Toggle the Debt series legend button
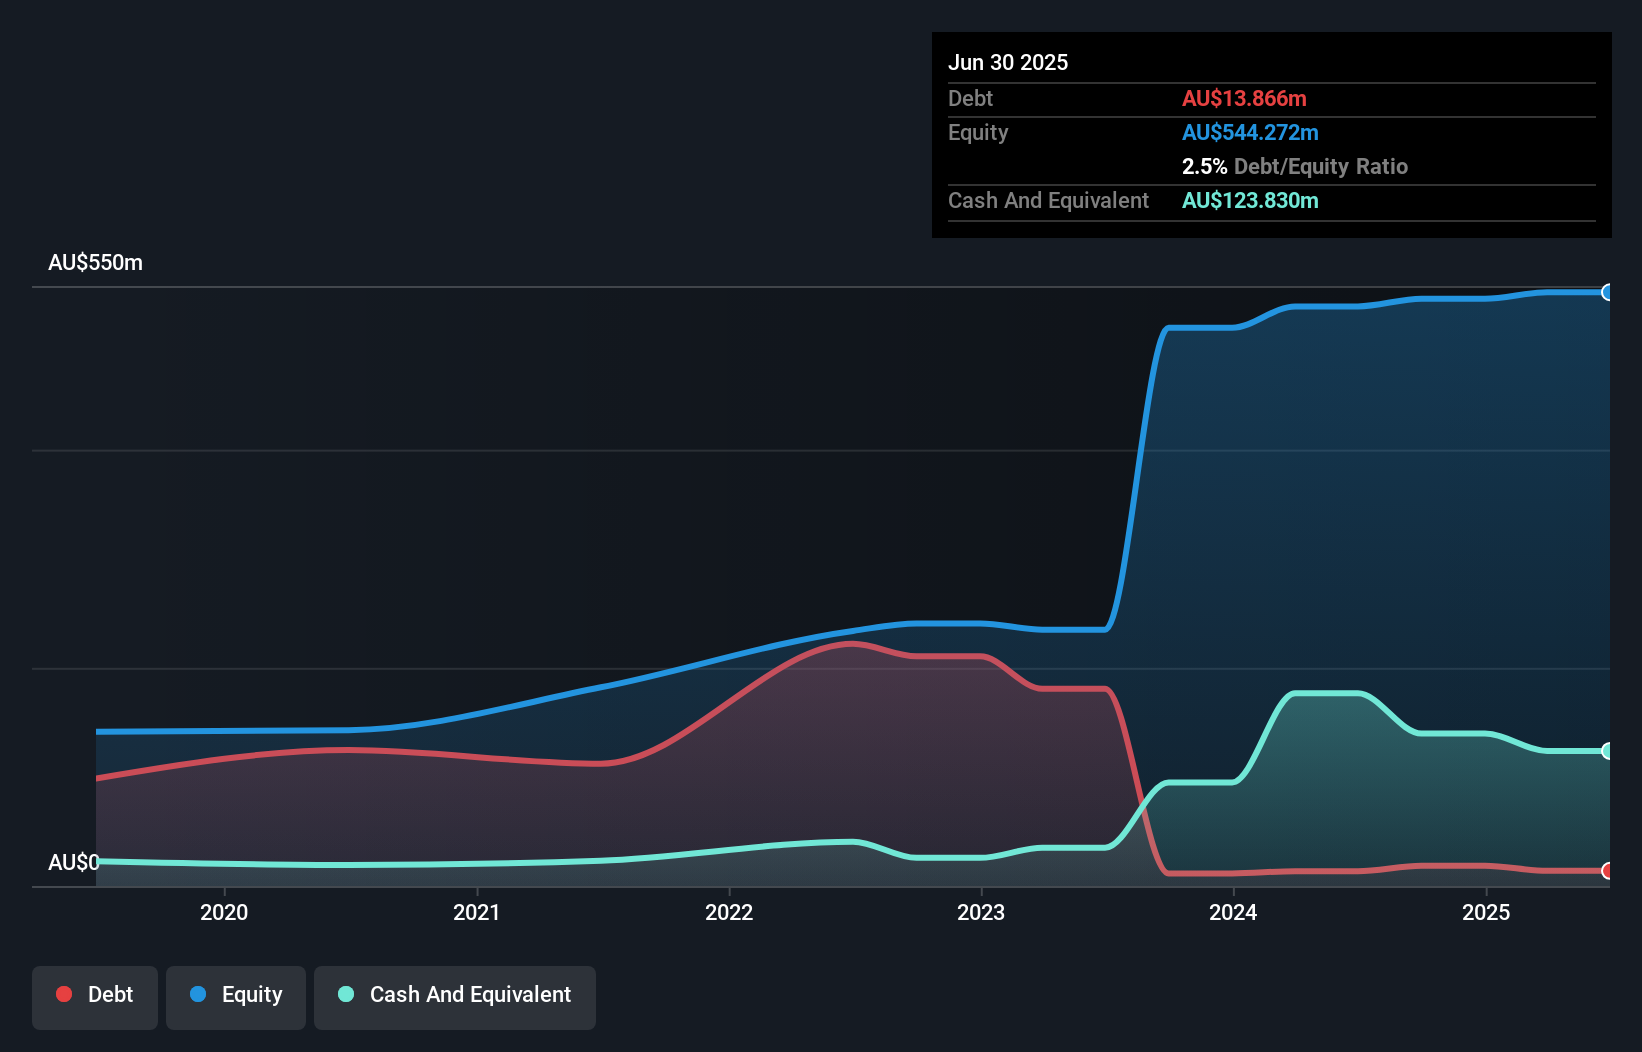This screenshot has height=1052, width=1642. tap(95, 997)
